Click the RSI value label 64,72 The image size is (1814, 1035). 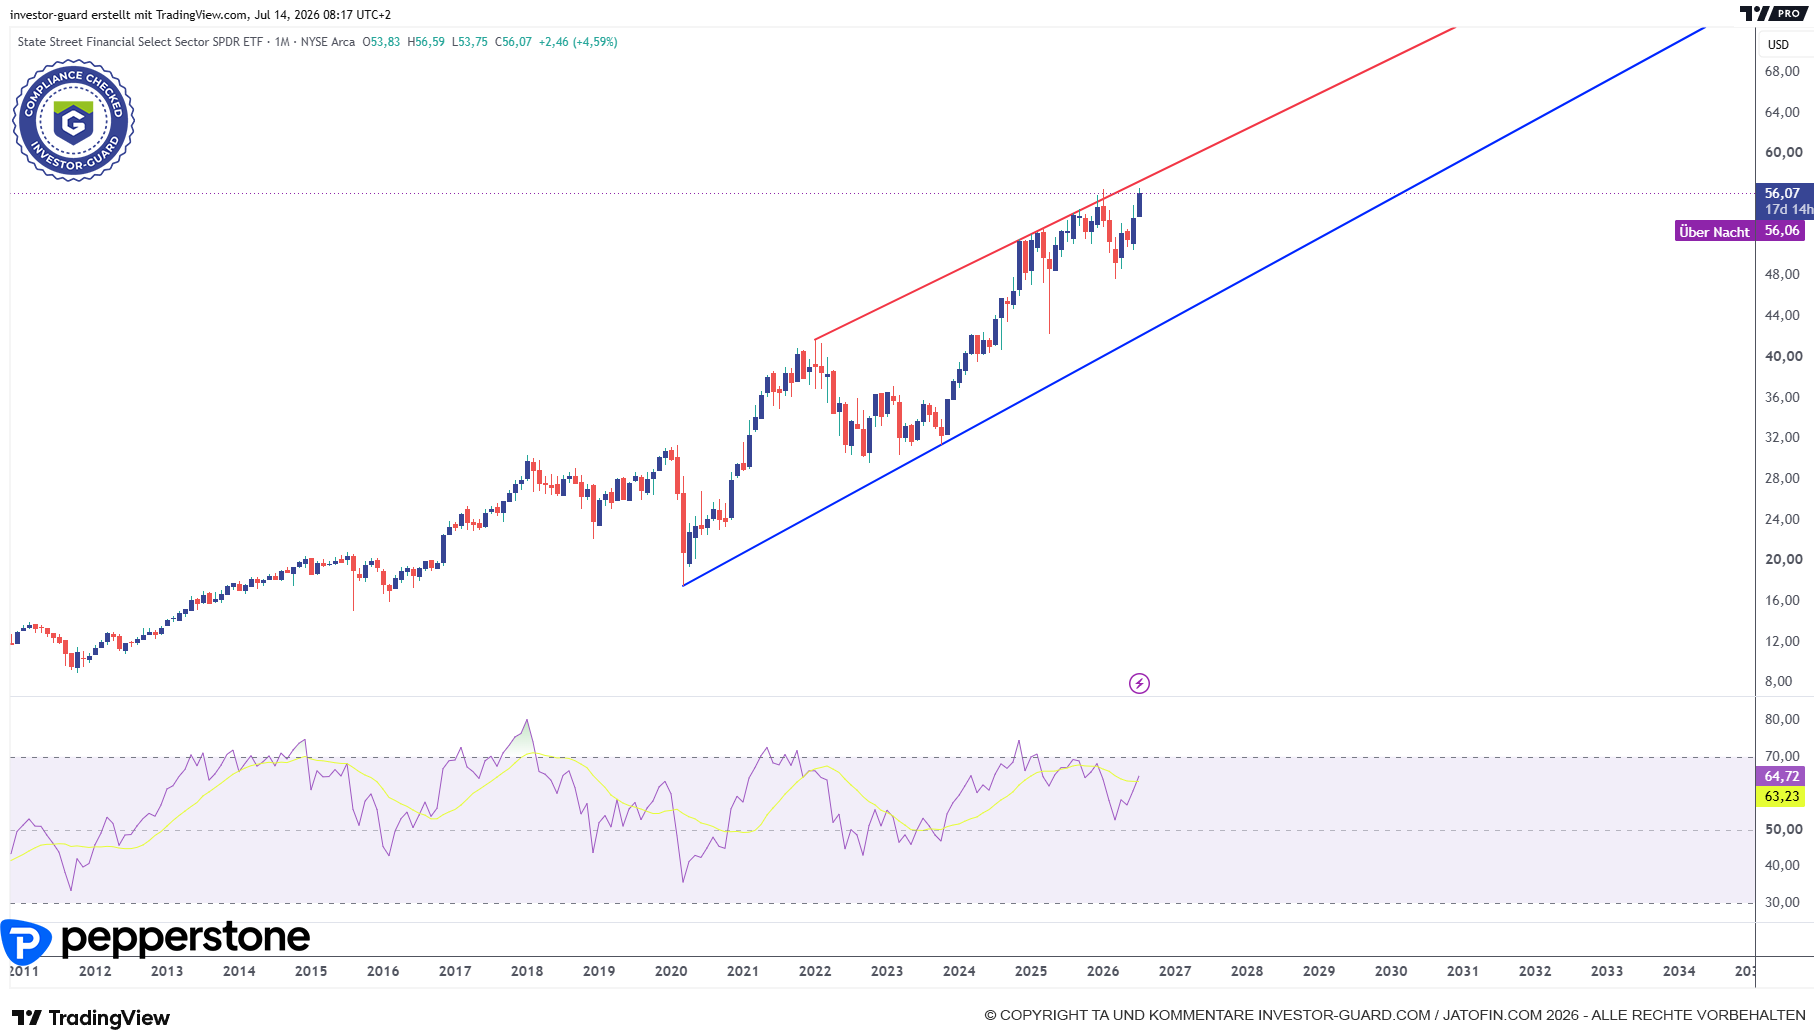tap(1781, 776)
